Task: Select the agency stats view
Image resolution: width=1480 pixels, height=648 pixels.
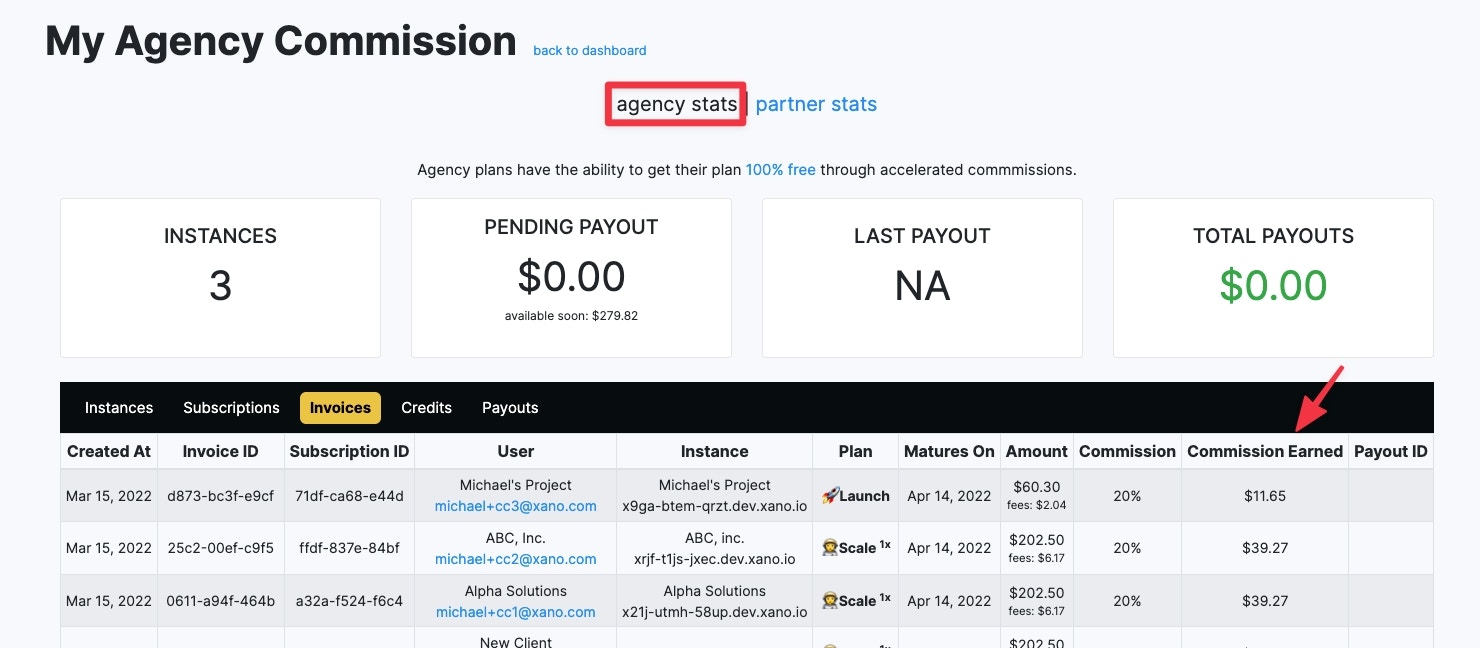Action: tap(676, 104)
